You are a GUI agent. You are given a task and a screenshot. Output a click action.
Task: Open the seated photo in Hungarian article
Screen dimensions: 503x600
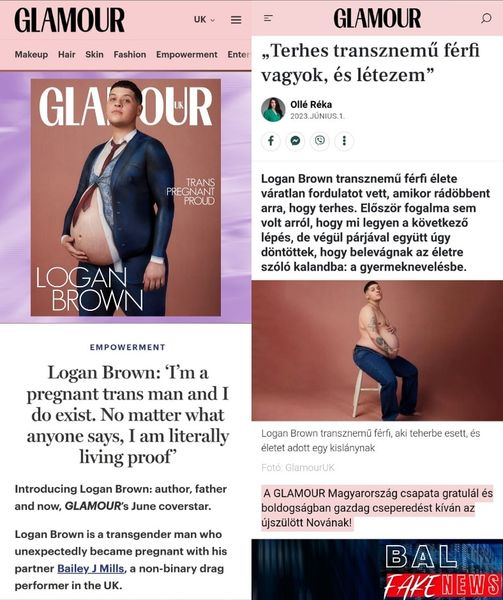[377, 351]
